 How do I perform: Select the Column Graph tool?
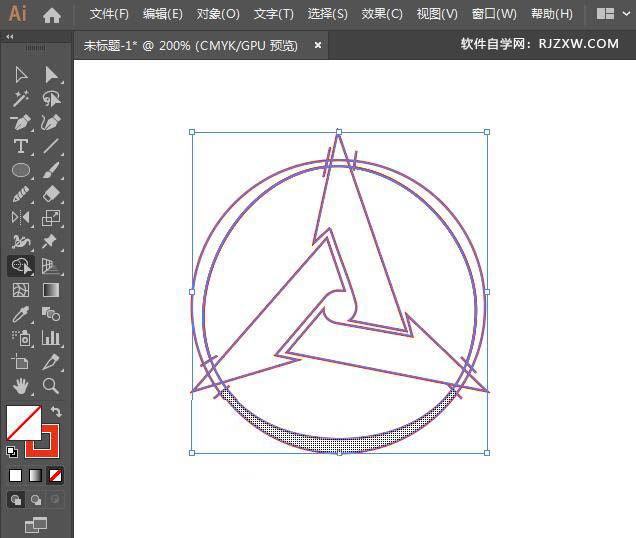tap(51, 338)
